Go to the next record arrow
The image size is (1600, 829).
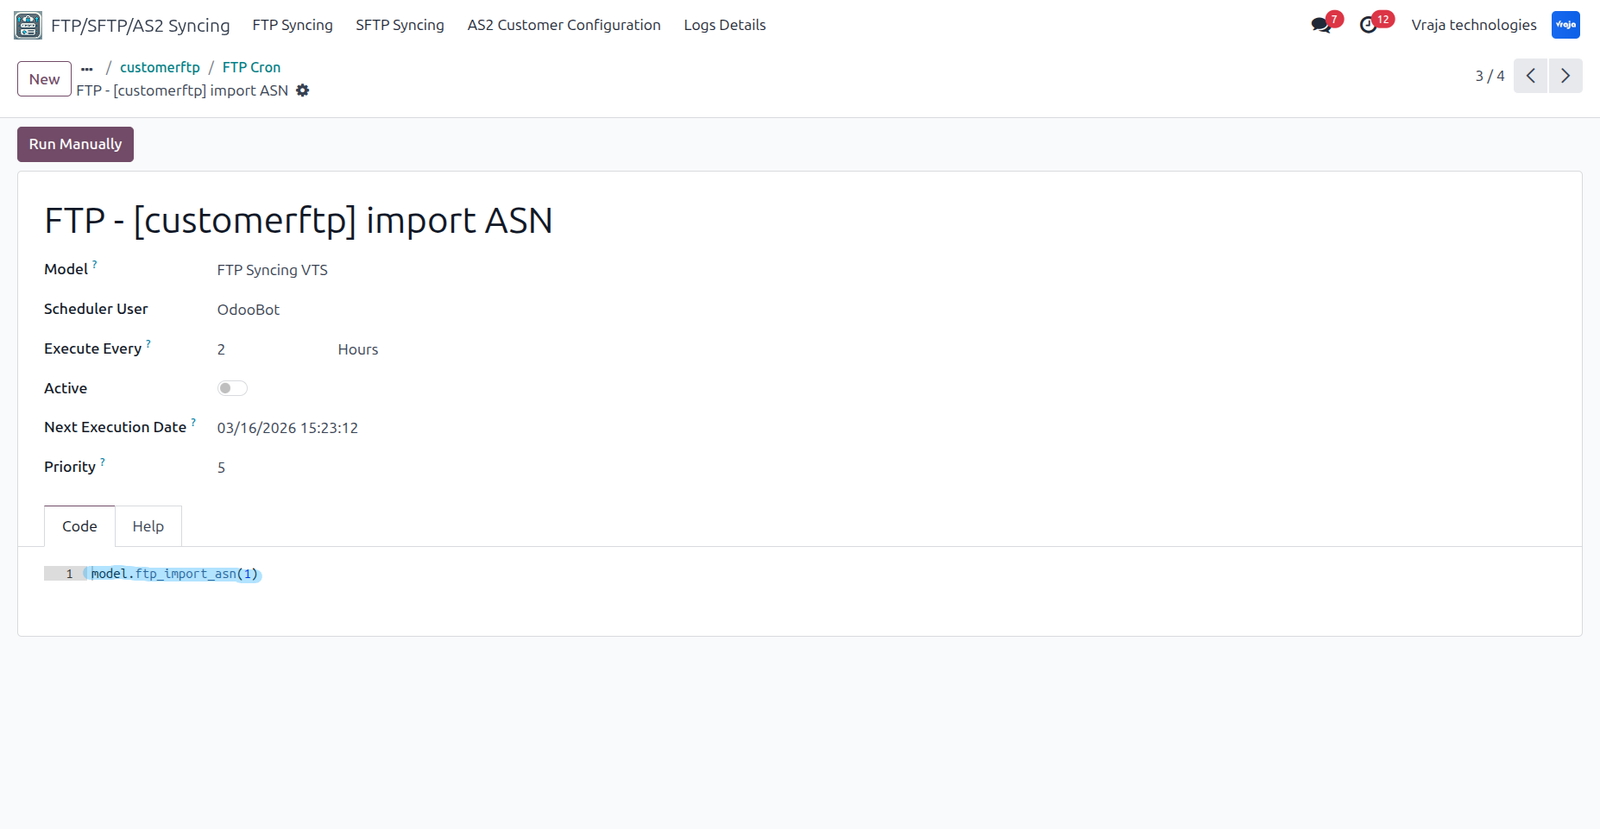click(1566, 76)
